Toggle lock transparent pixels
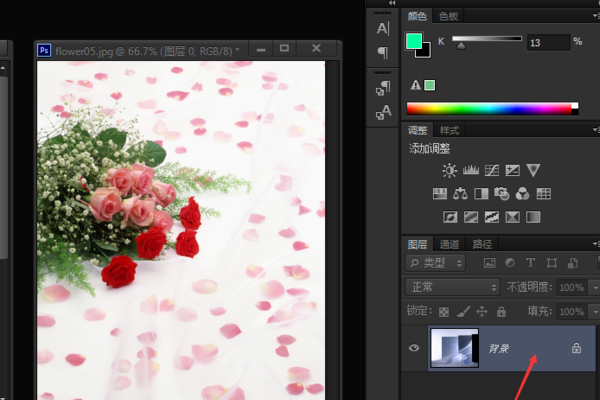The height and width of the screenshot is (400, 600). tap(444, 311)
